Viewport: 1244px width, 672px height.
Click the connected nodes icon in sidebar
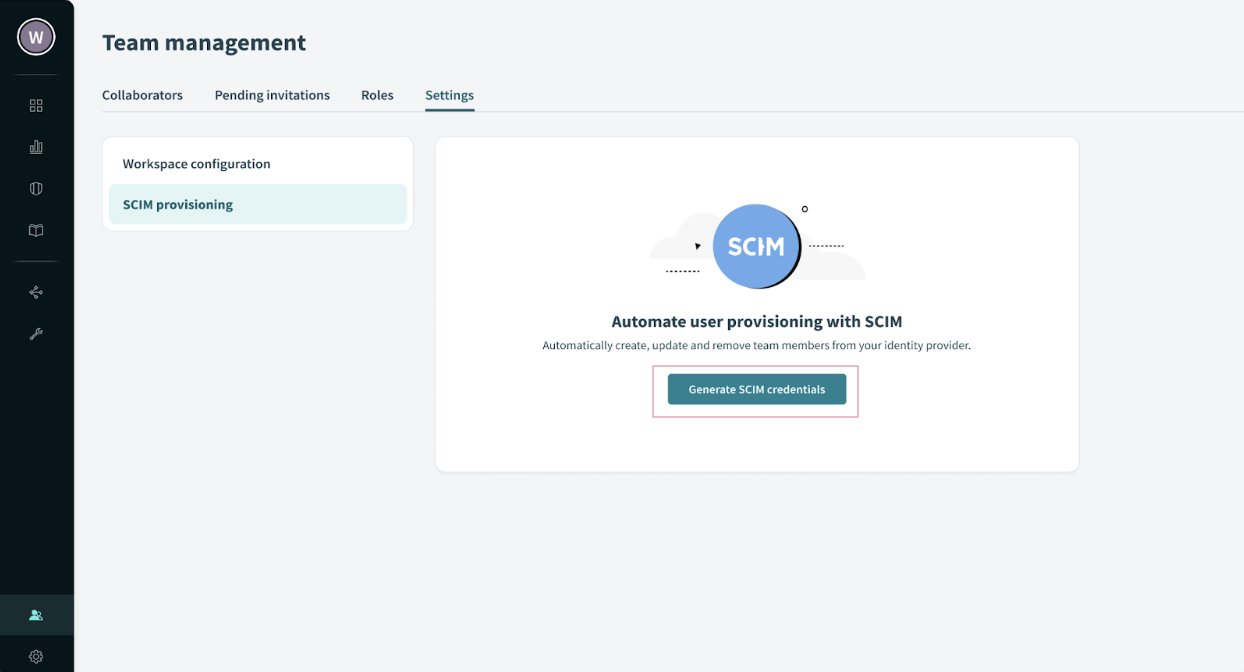click(36, 292)
